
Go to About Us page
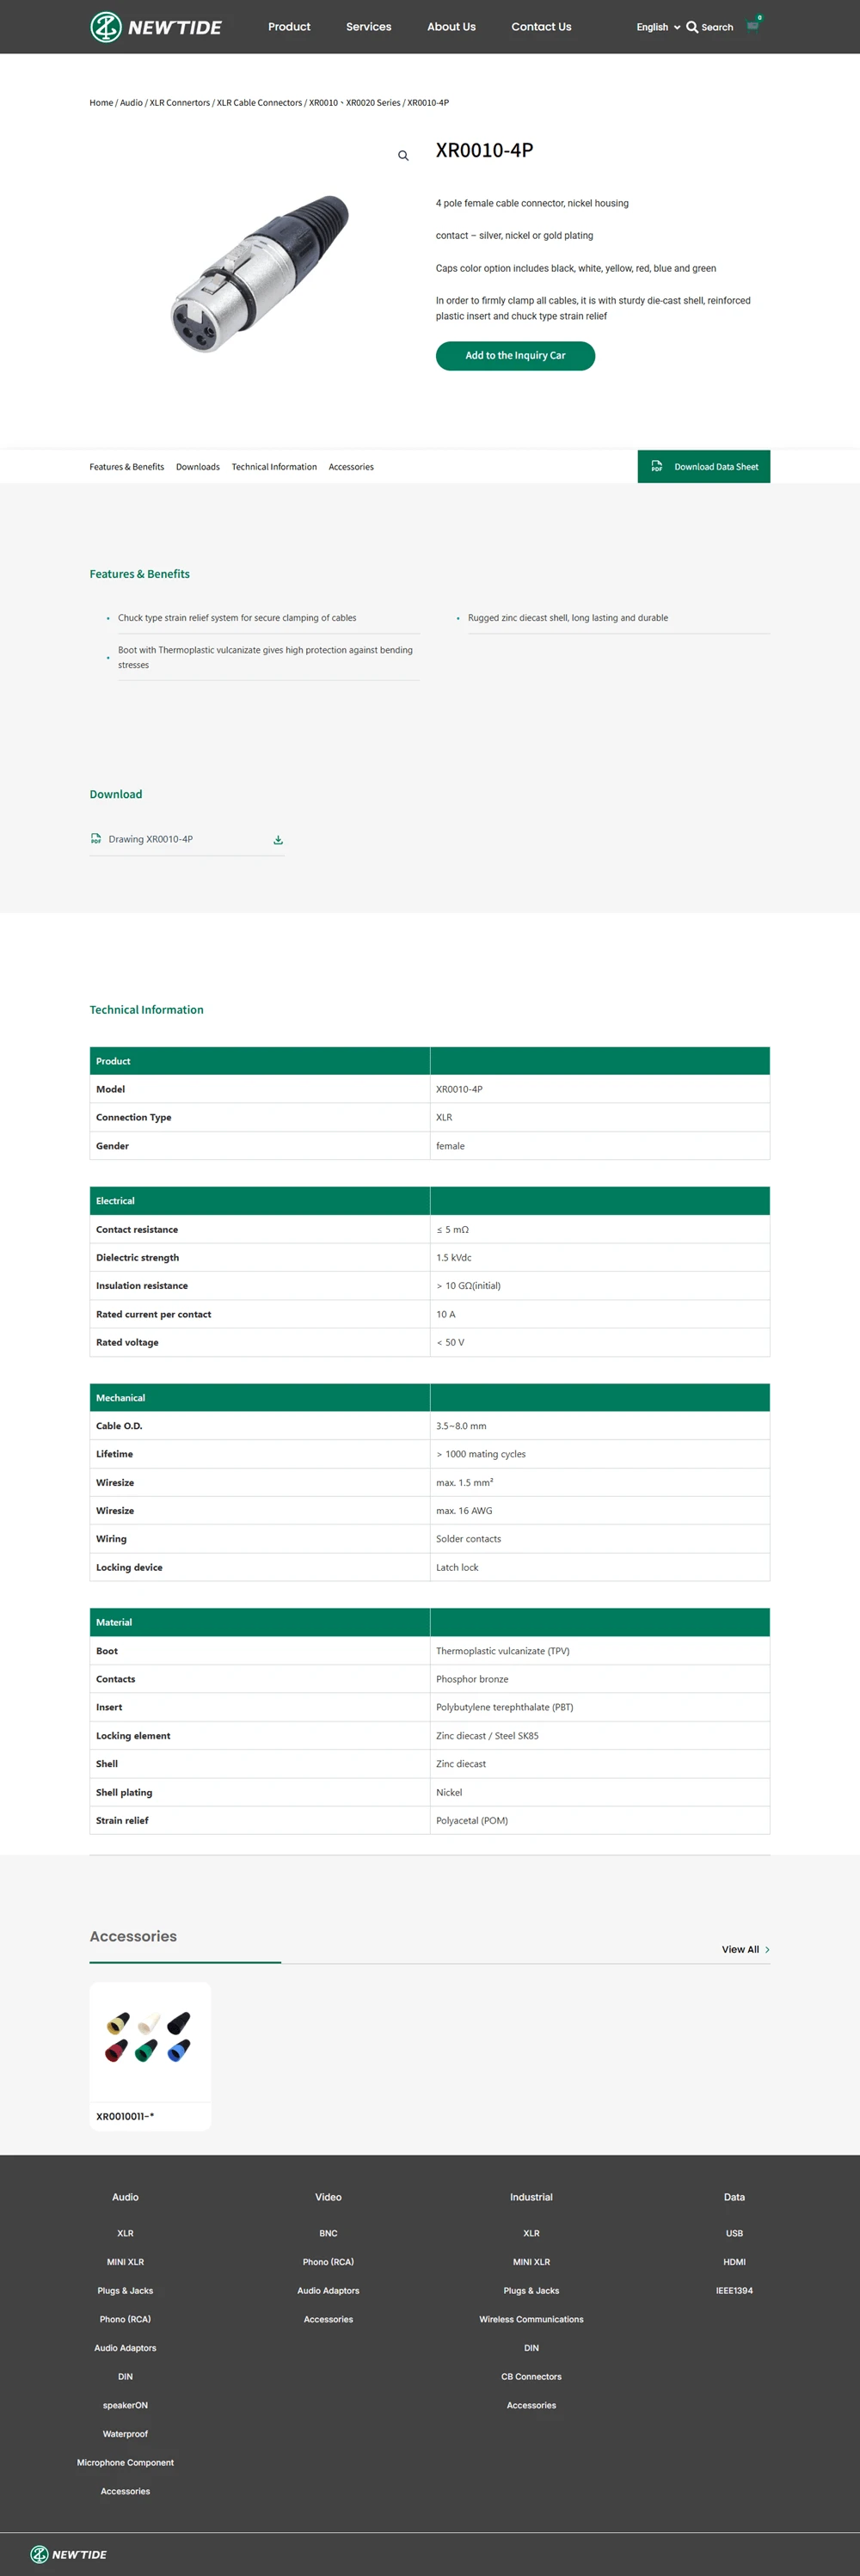point(451,27)
